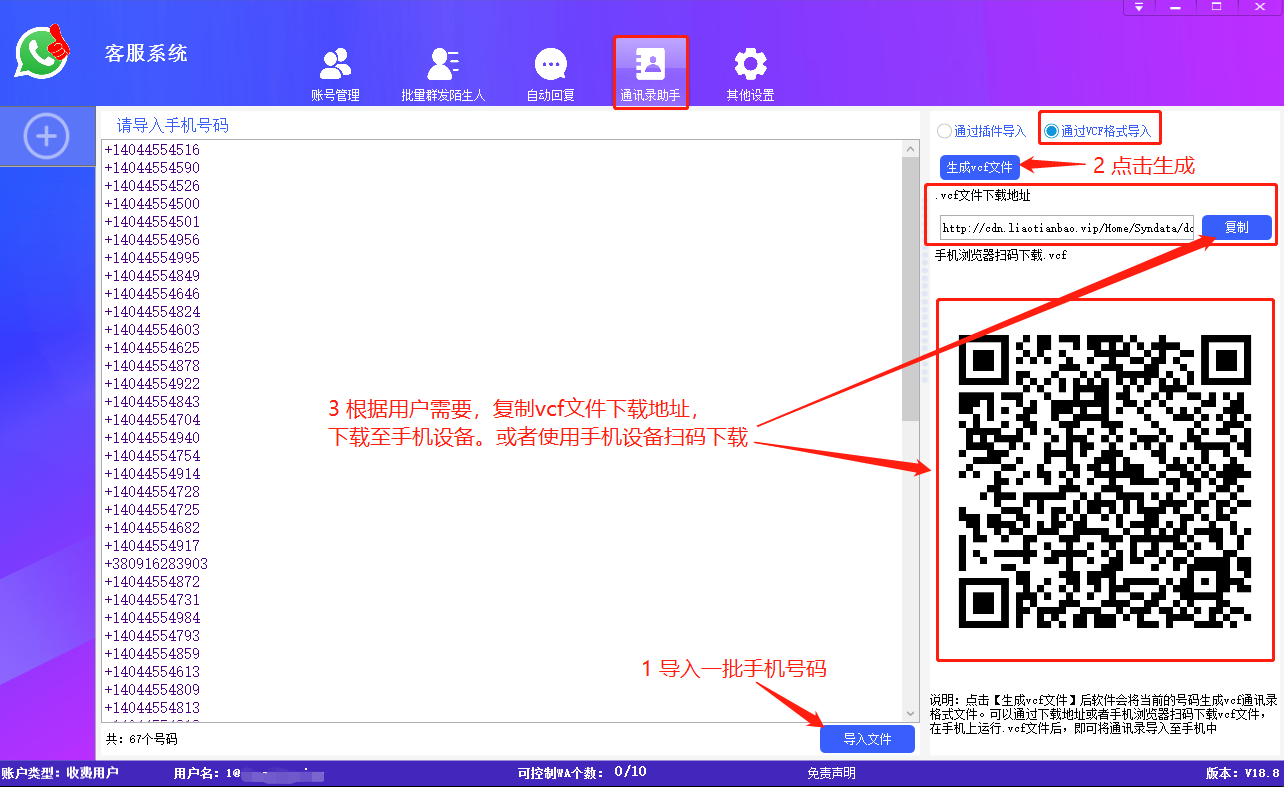This screenshot has height=787, width=1284.
Task: Click the phone list scrollbar up arrow
Action: click(910, 149)
